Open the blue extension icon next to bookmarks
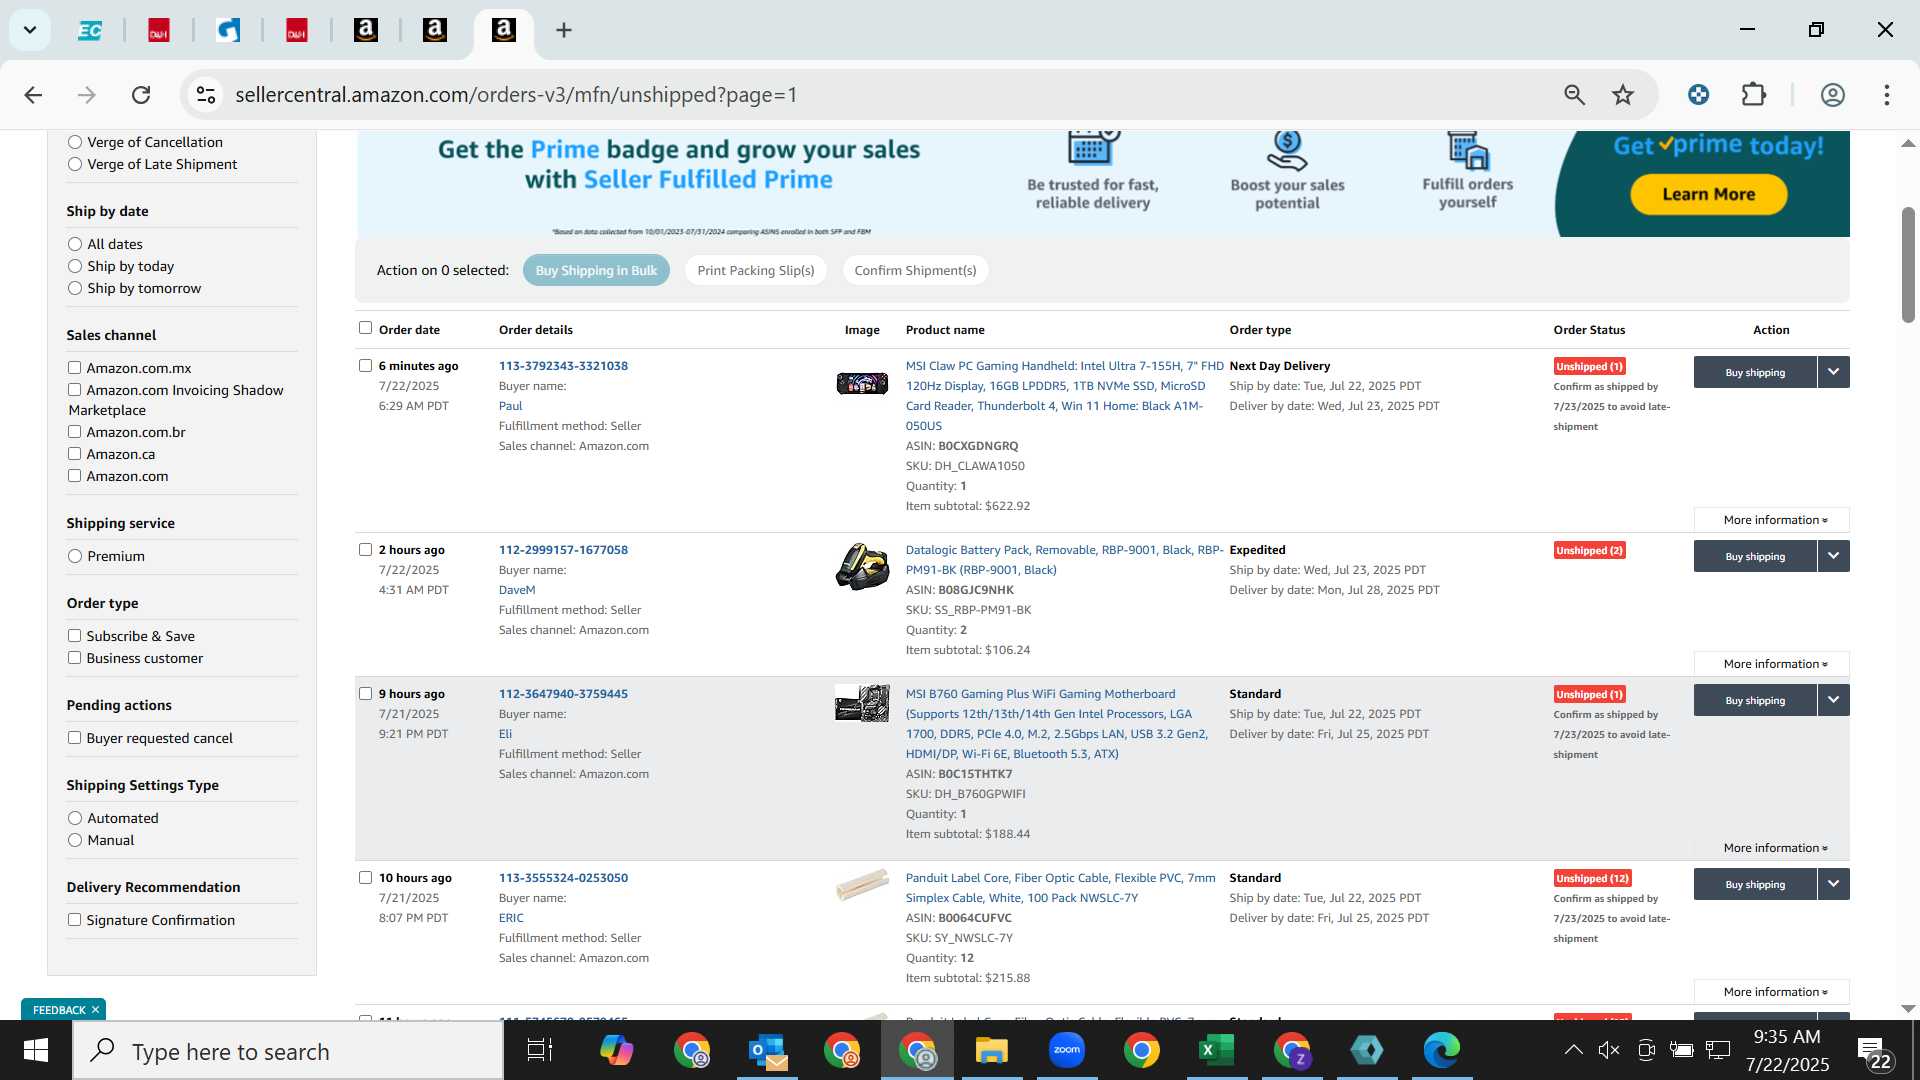The width and height of the screenshot is (1920, 1080). coord(1698,95)
